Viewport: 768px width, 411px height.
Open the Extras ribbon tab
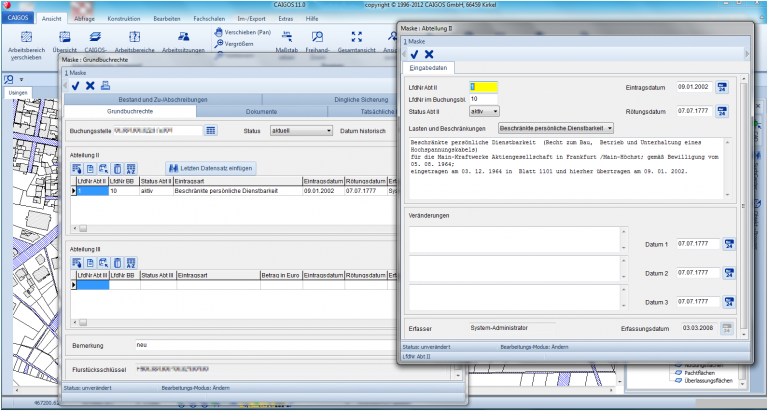286,19
